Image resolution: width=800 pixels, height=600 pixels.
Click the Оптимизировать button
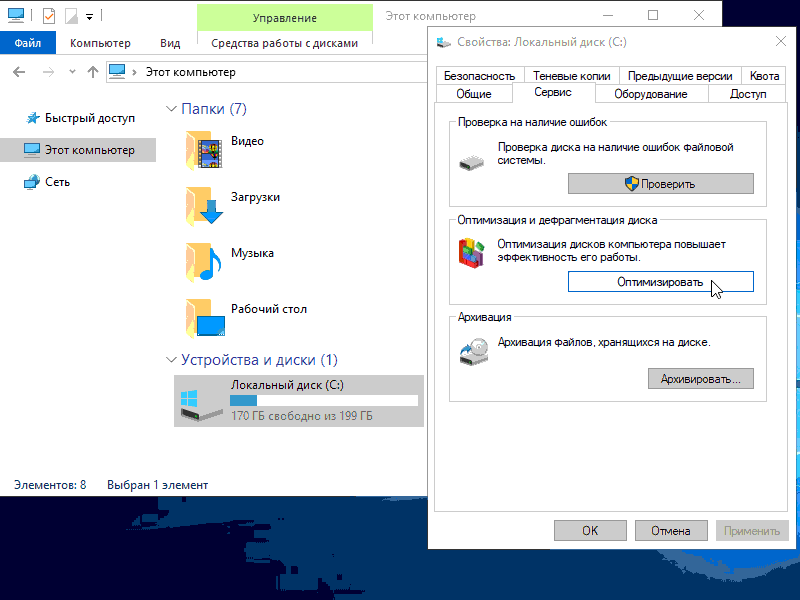pyautogui.click(x=660, y=282)
